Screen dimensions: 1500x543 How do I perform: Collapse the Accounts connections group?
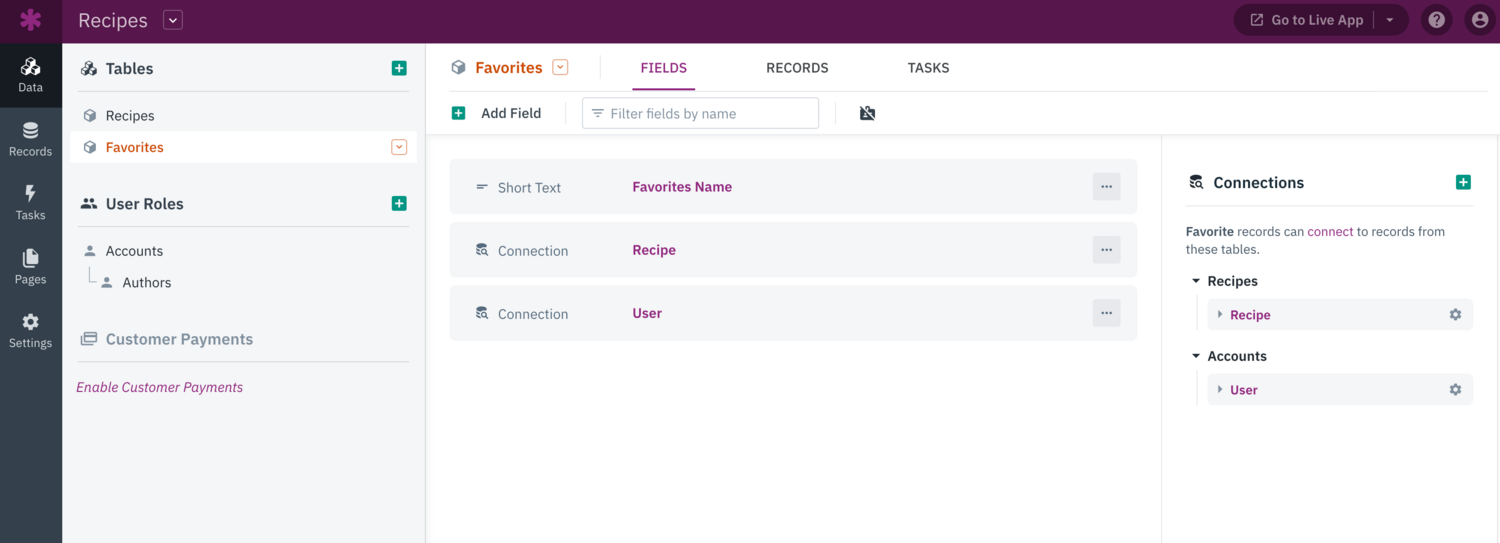click(x=1196, y=356)
